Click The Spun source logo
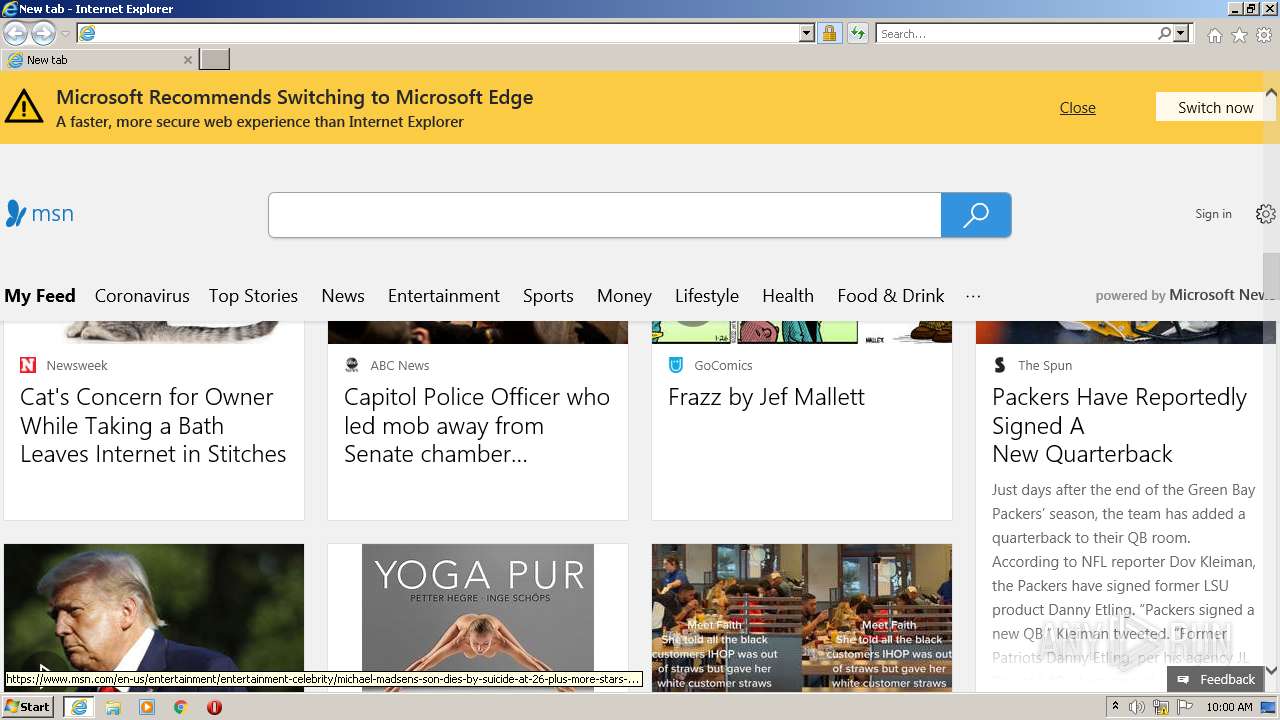Screen dimensions: 1280x720 (1000, 365)
